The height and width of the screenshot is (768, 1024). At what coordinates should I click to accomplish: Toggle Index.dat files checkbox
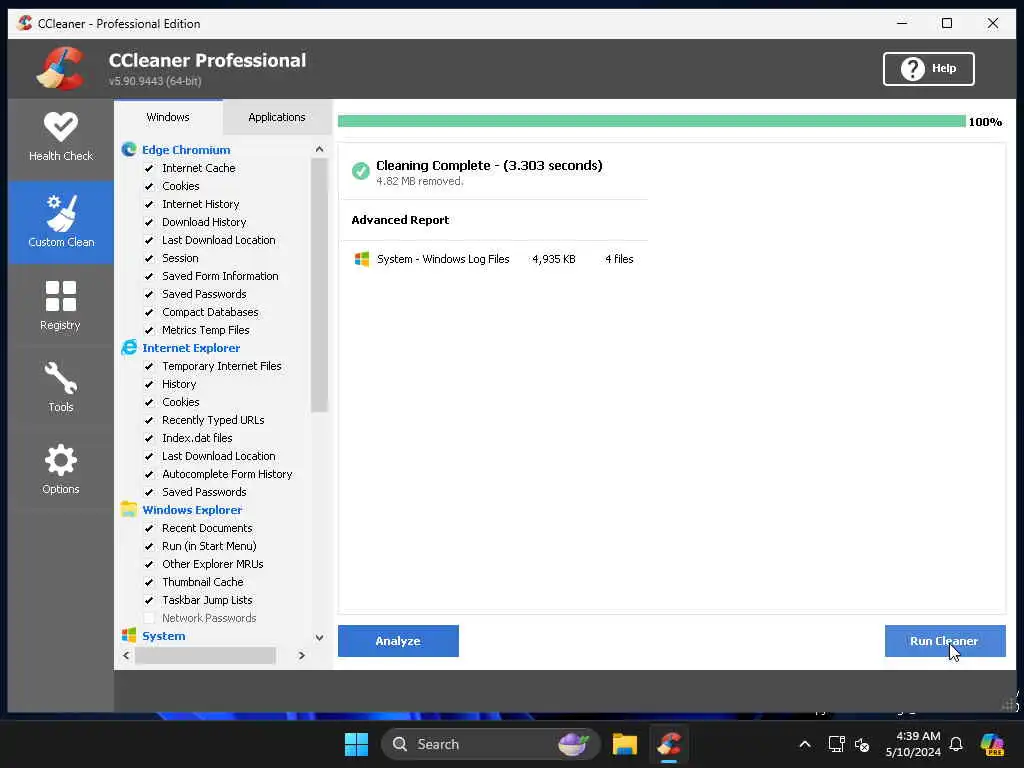point(149,438)
